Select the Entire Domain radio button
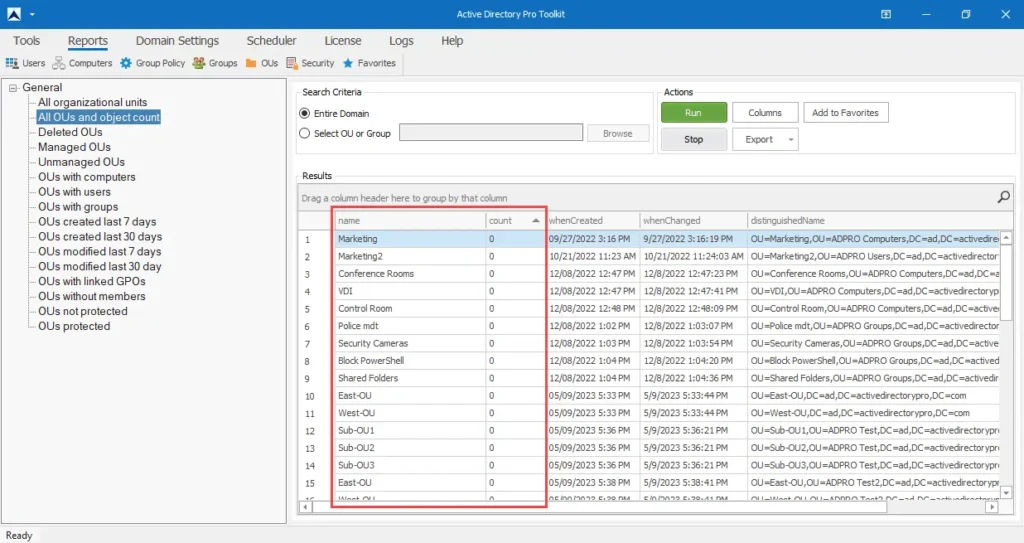Screen dimensions: 1024x543 pyautogui.click(x=304, y=113)
